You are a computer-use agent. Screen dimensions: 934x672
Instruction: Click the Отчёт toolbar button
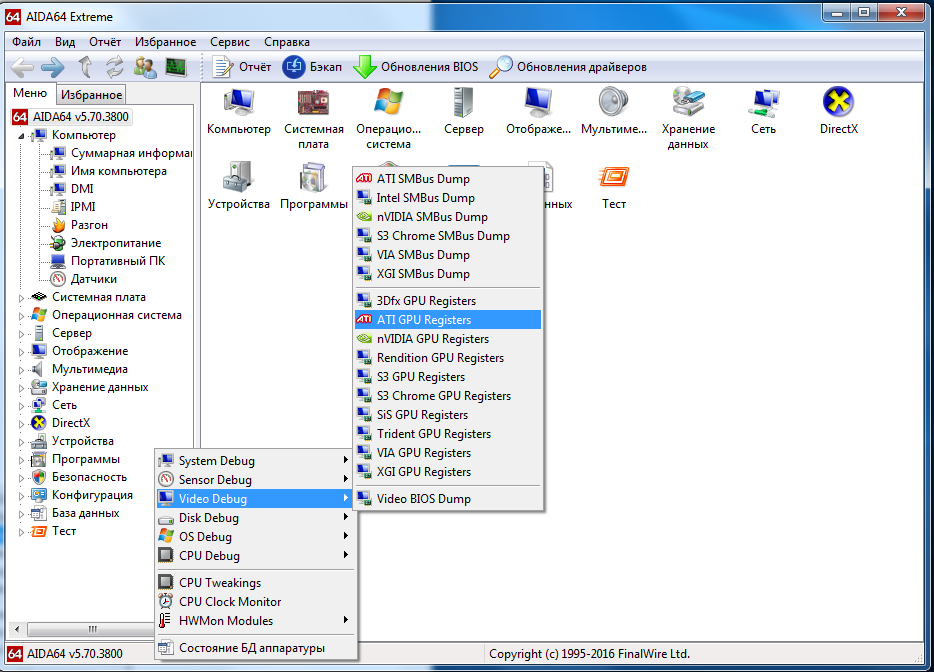[242, 67]
